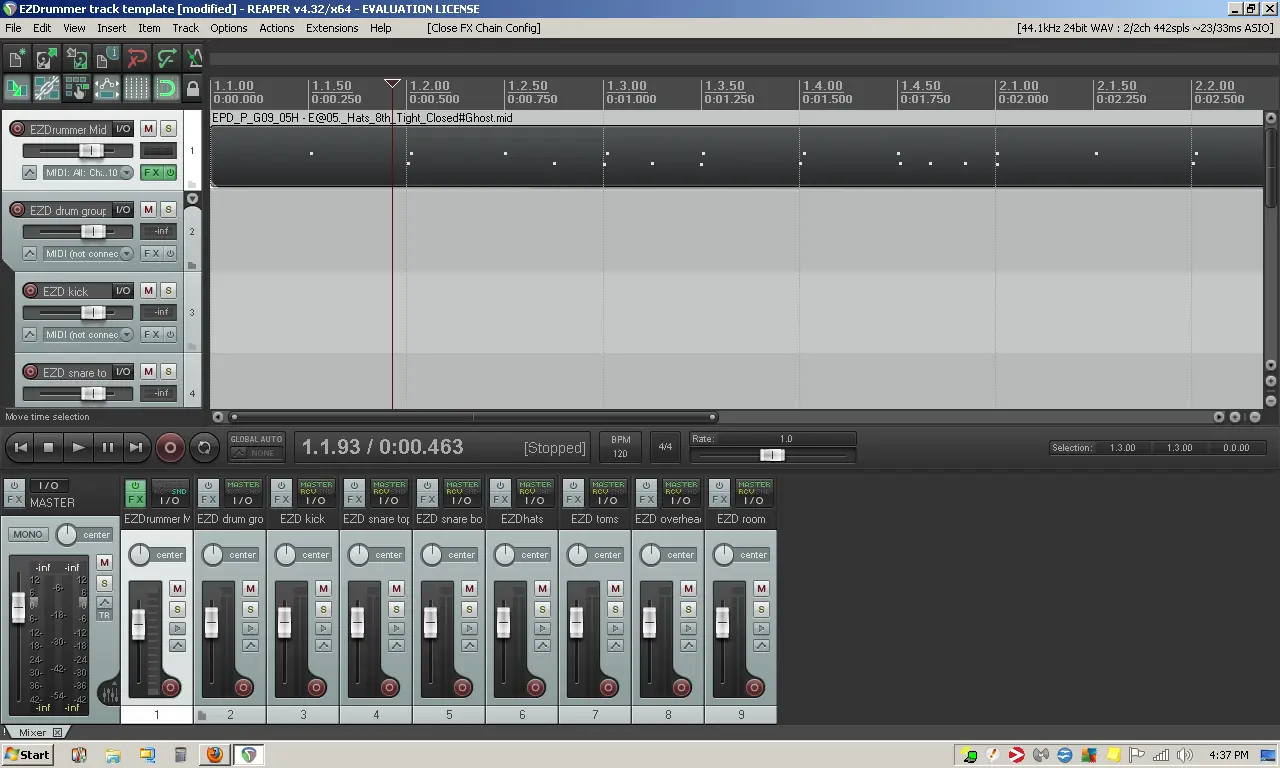Click the BPM 120 tempo field
The height and width of the screenshot is (768, 1280).
coord(620,447)
